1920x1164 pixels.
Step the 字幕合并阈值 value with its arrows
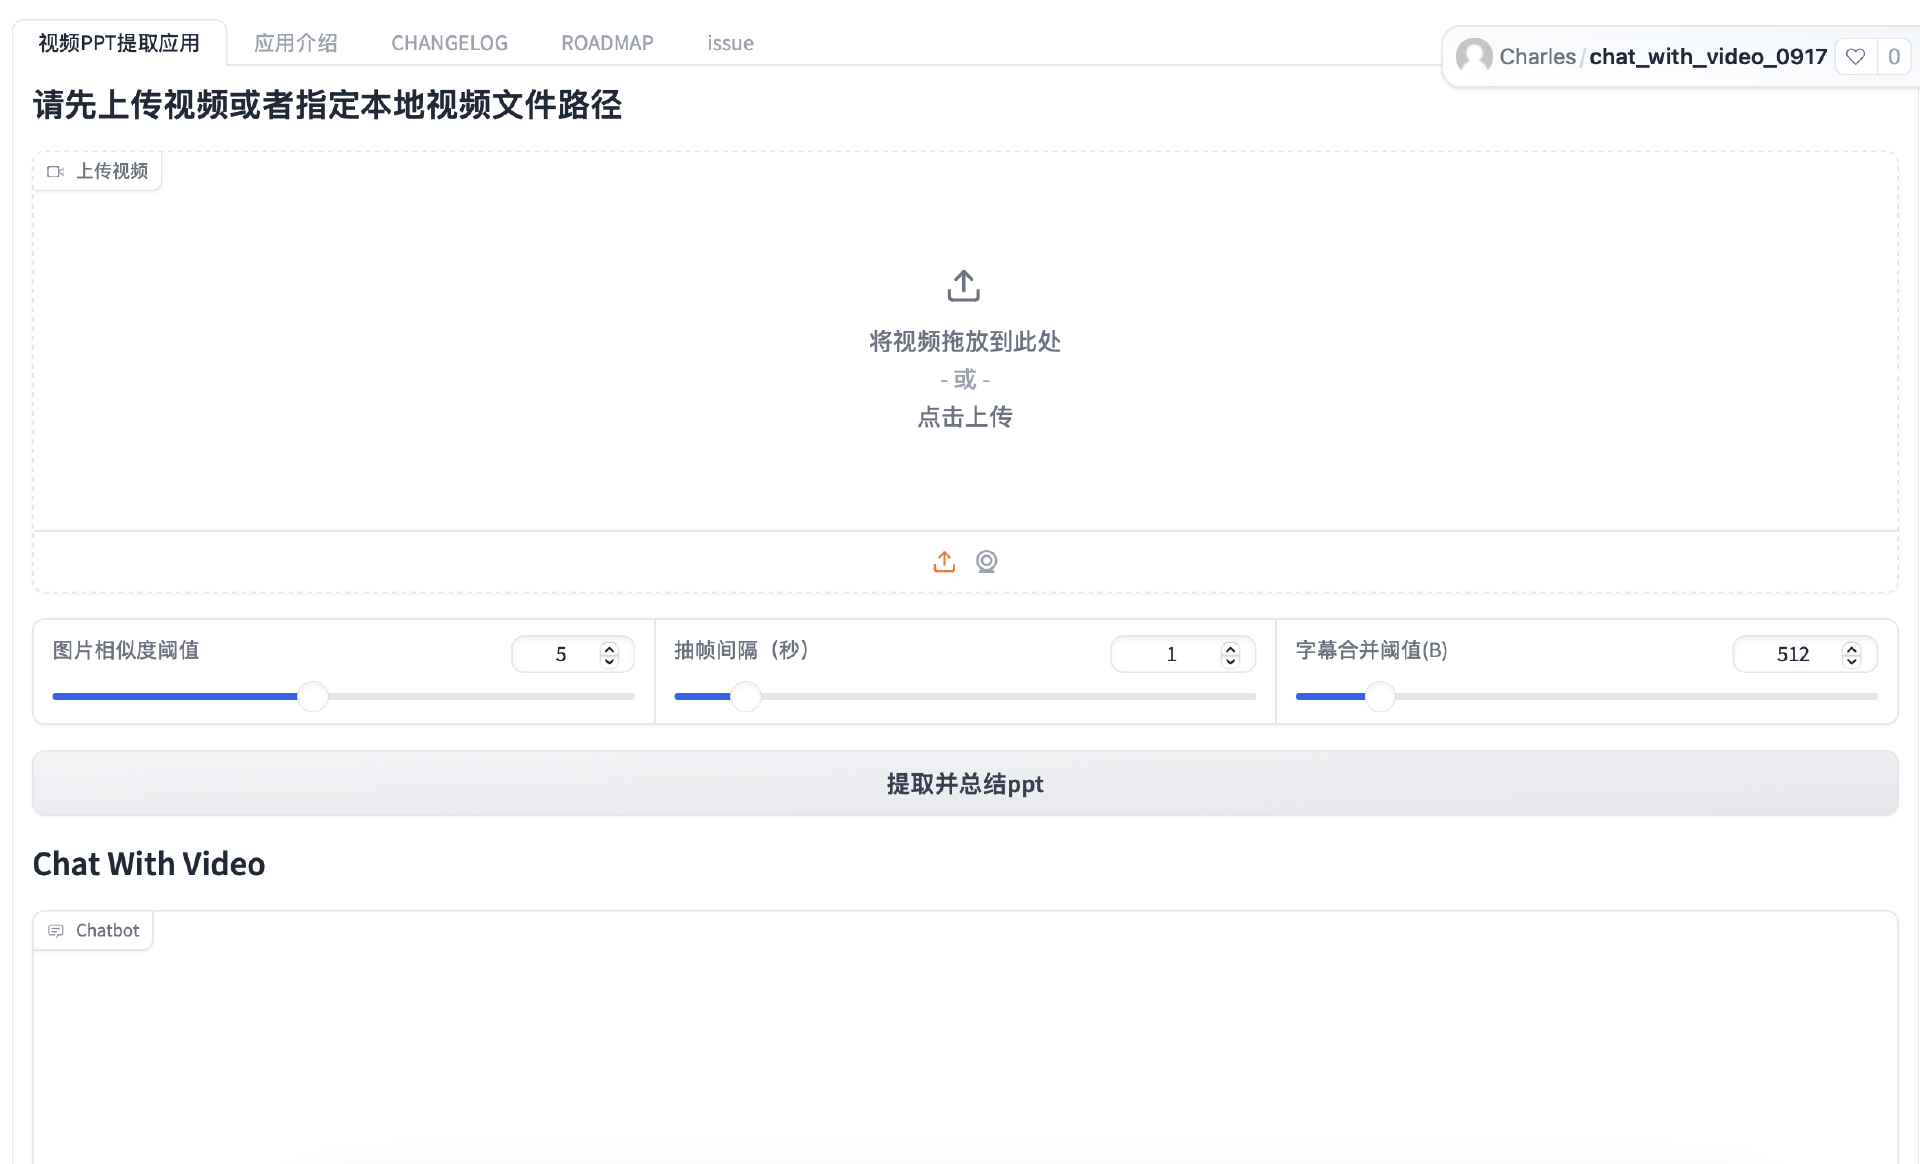point(1851,654)
